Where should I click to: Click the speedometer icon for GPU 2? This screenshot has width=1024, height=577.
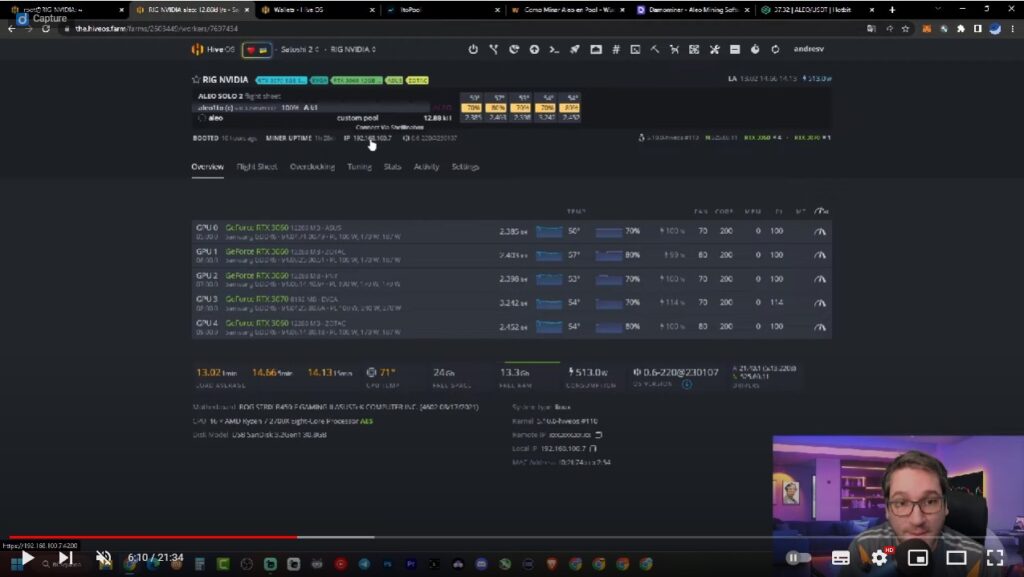[x=820, y=279]
